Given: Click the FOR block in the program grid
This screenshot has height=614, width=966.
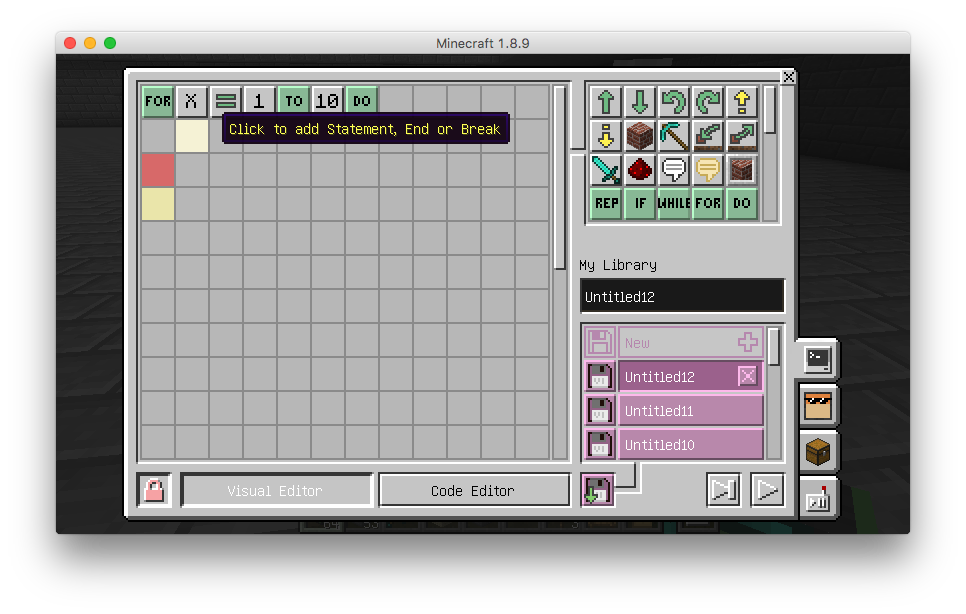Looking at the screenshot, I should pyautogui.click(x=158, y=101).
